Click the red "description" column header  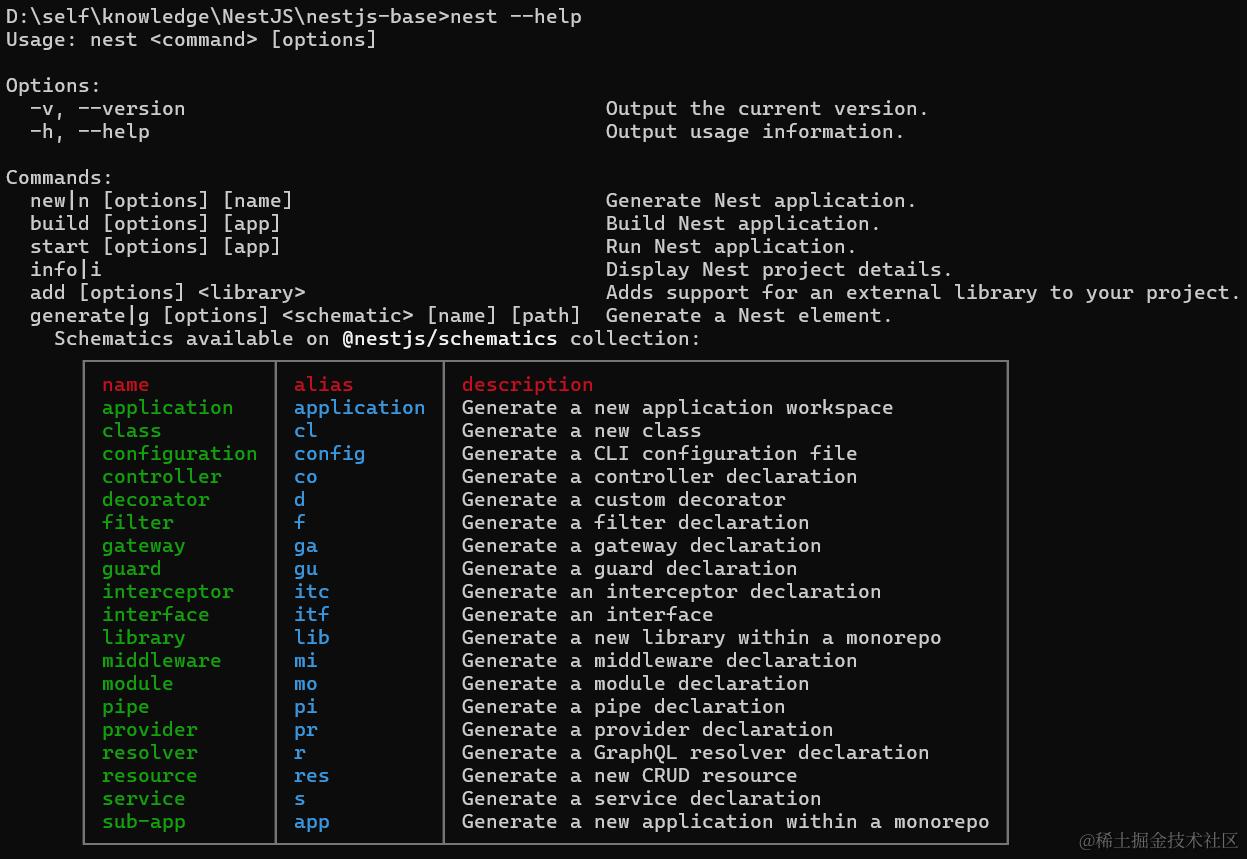[x=527, y=384]
